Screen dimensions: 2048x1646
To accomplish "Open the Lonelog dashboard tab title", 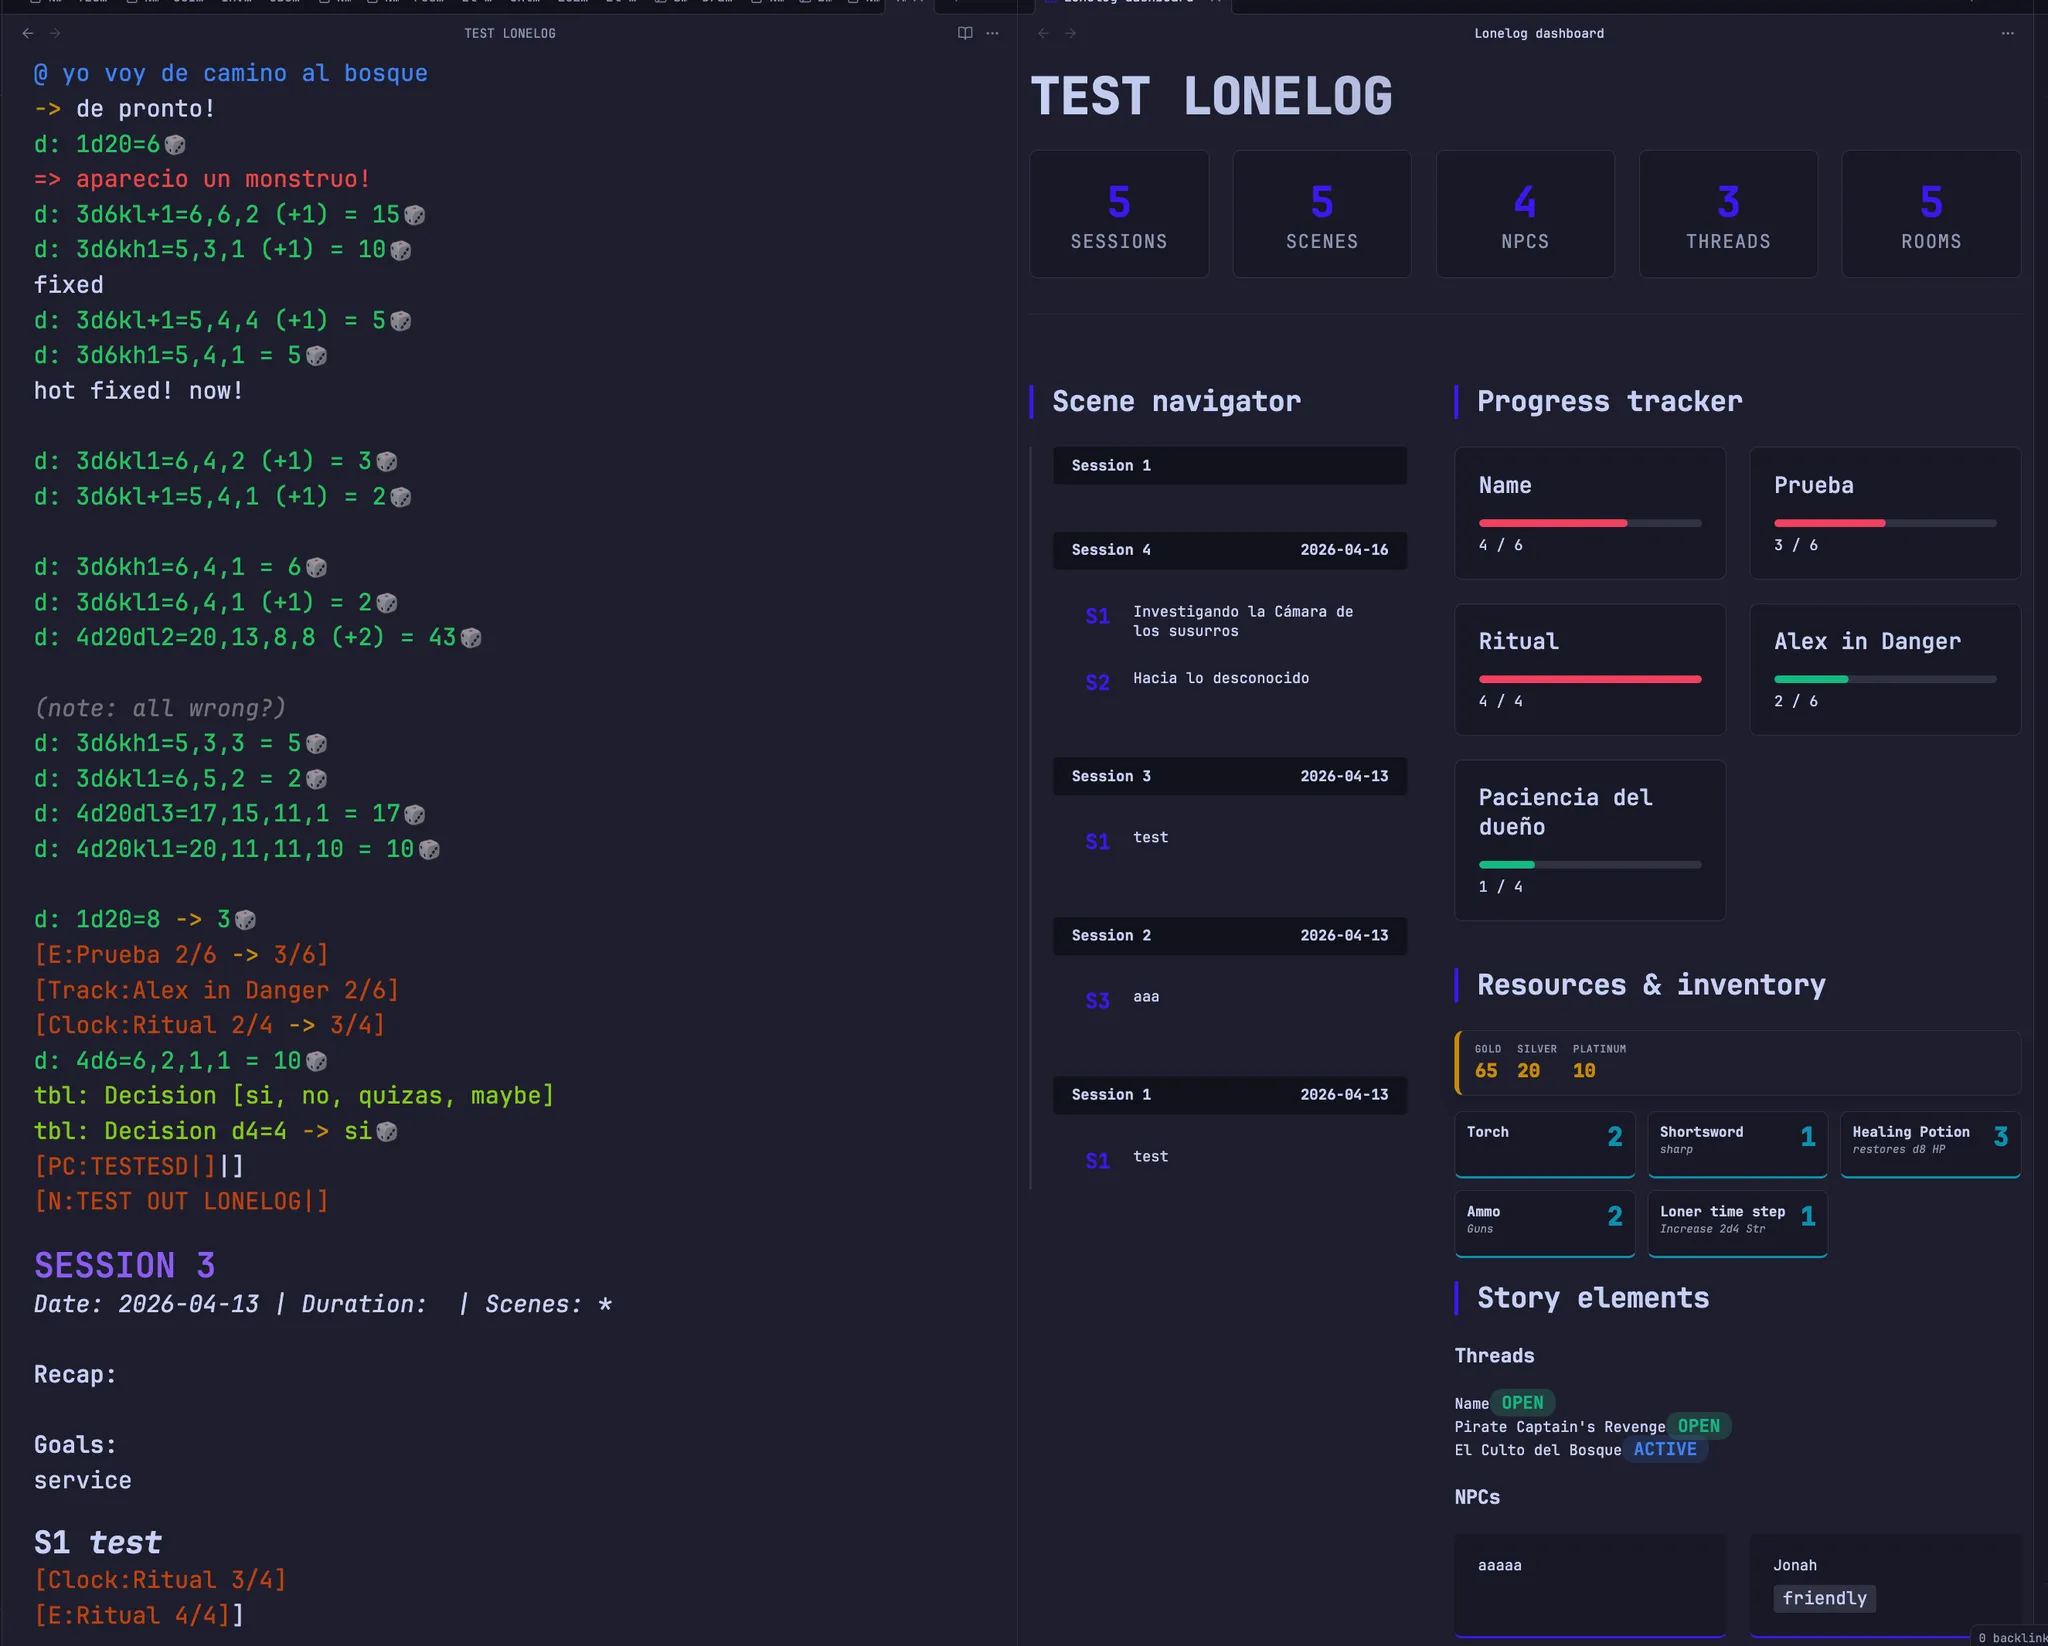I will pos(1539,33).
